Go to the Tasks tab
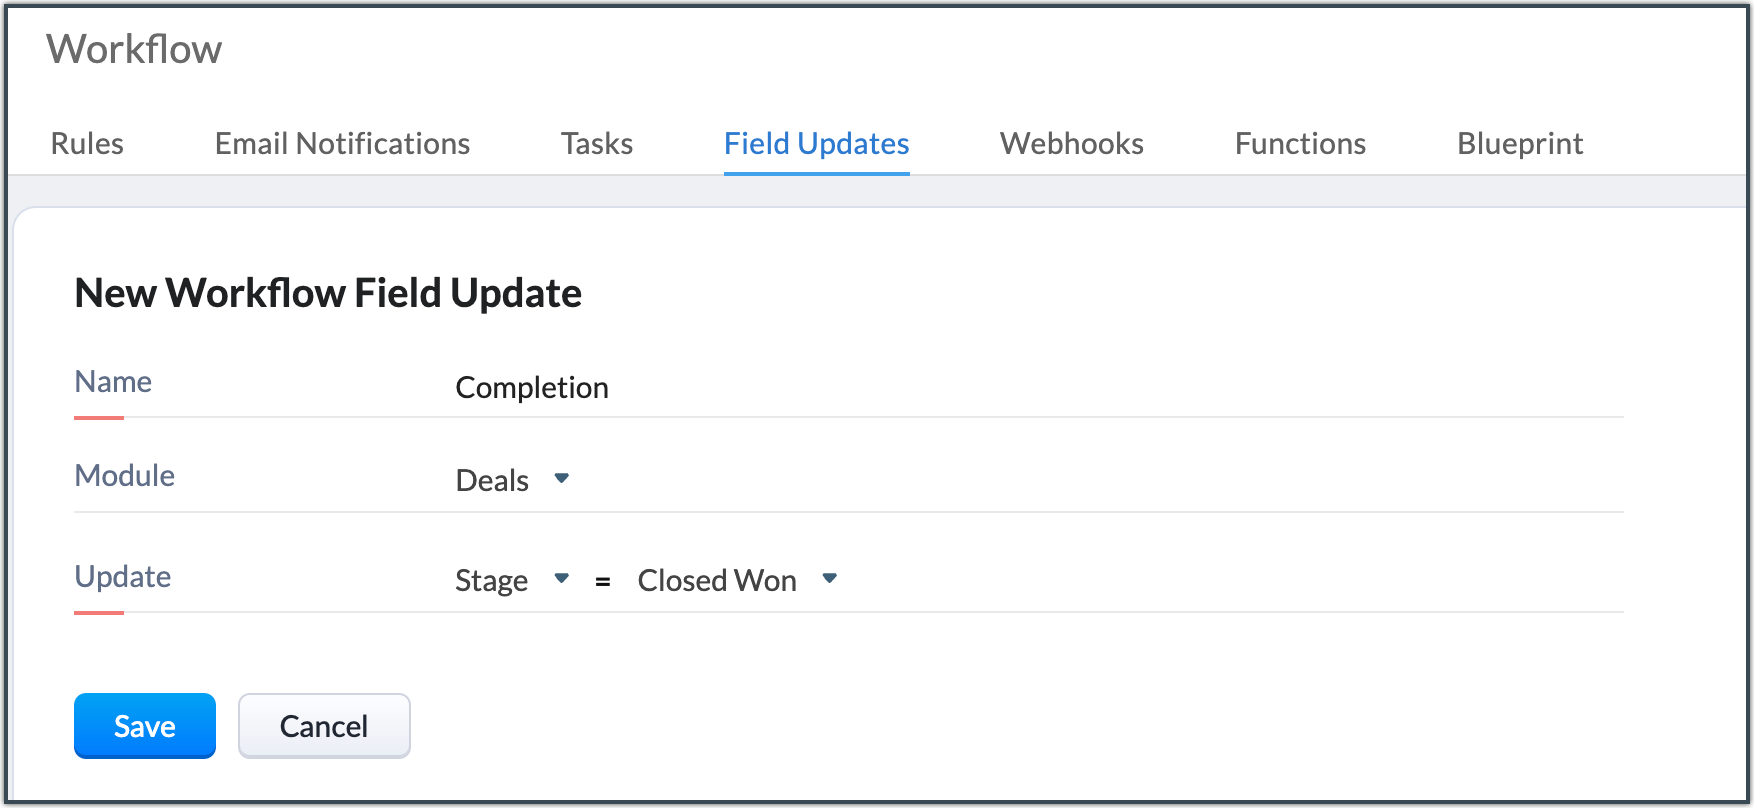The image size is (1754, 808). pyautogui.click(x=596, y=144)
